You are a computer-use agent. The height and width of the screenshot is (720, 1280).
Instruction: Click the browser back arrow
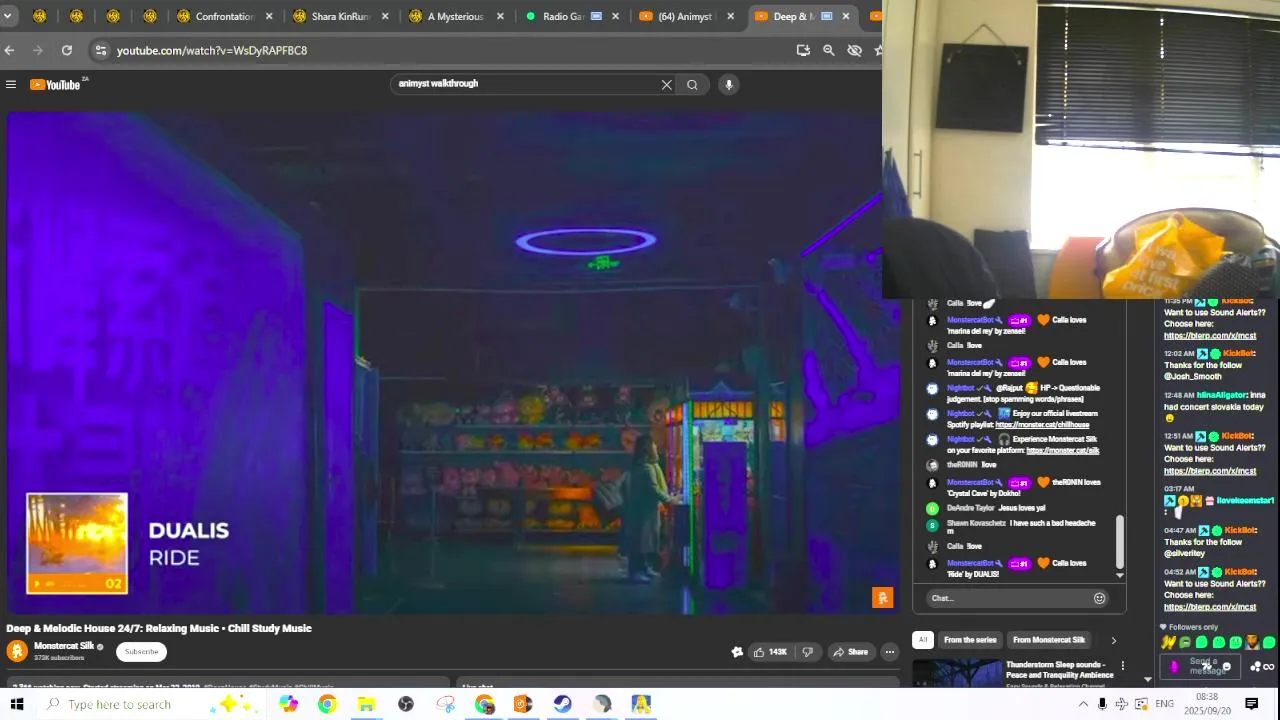tap(9, 50)
